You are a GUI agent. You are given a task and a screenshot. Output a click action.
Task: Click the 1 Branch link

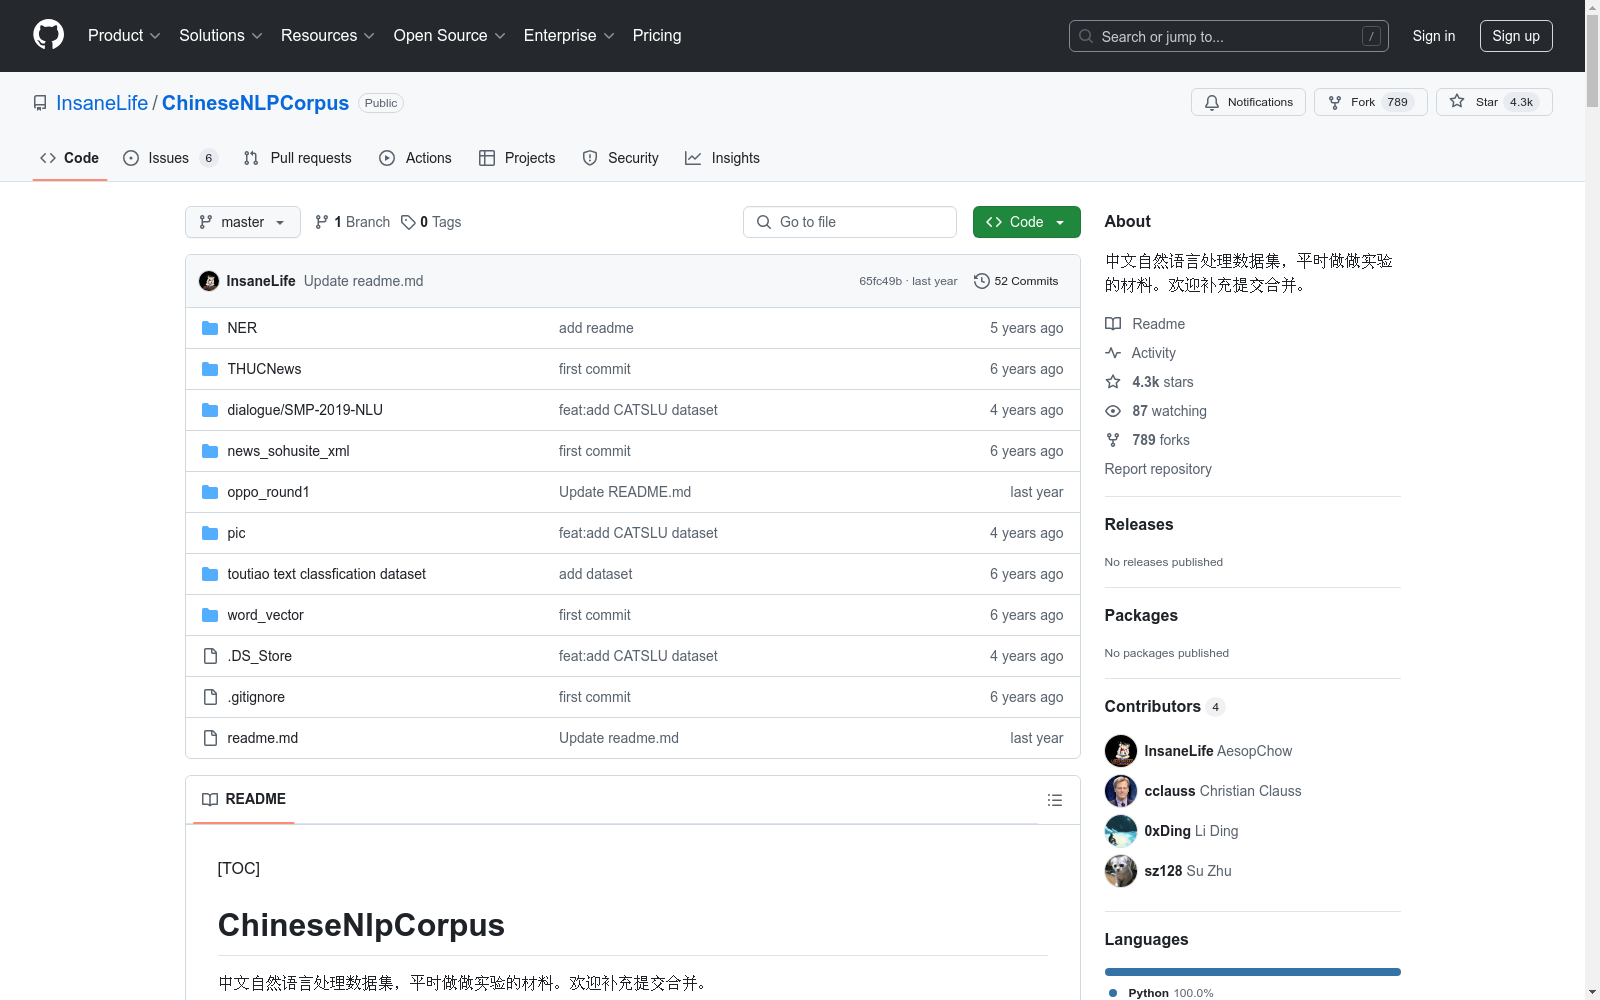[352, 222]
